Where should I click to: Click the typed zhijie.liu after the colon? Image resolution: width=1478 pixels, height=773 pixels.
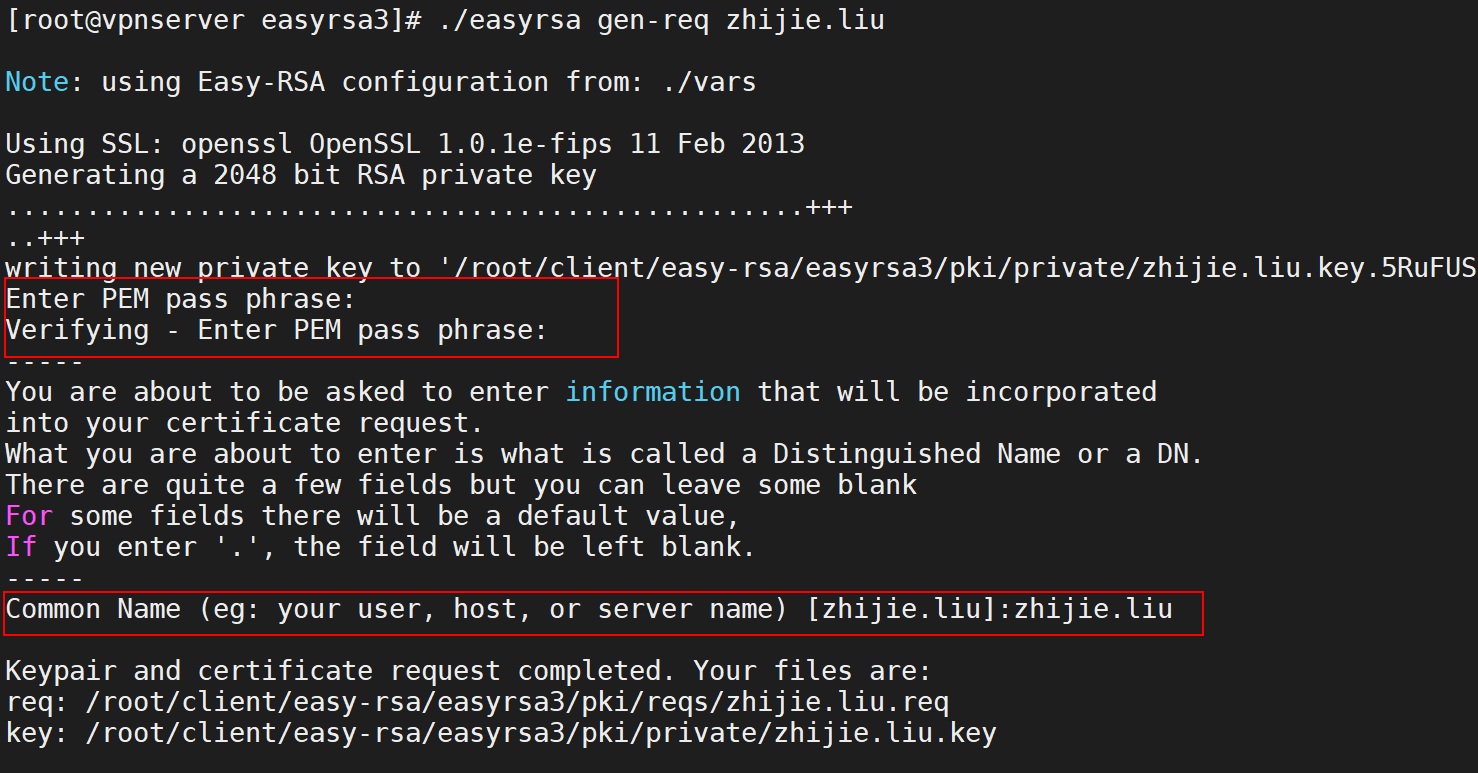tap(1093, 609)
